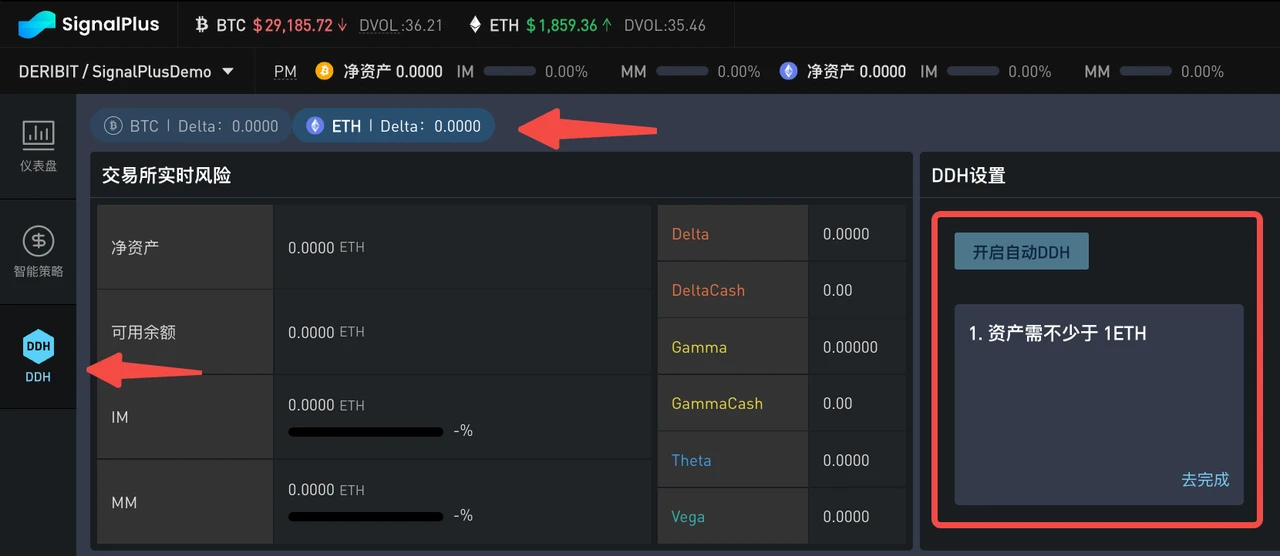The width and height of the screenshot is (1280, 556).
Task: Select the DDH hexagon sidebar icon
Action: tap(38, 347)
